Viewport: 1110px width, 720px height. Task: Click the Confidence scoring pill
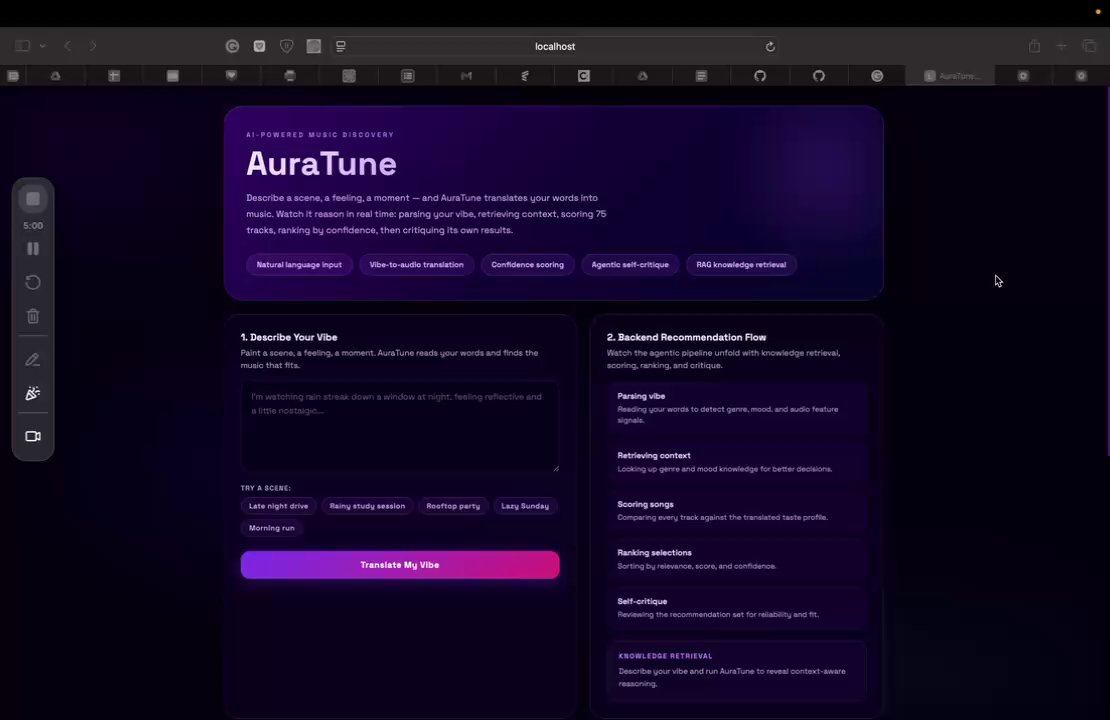click(527, 265)
